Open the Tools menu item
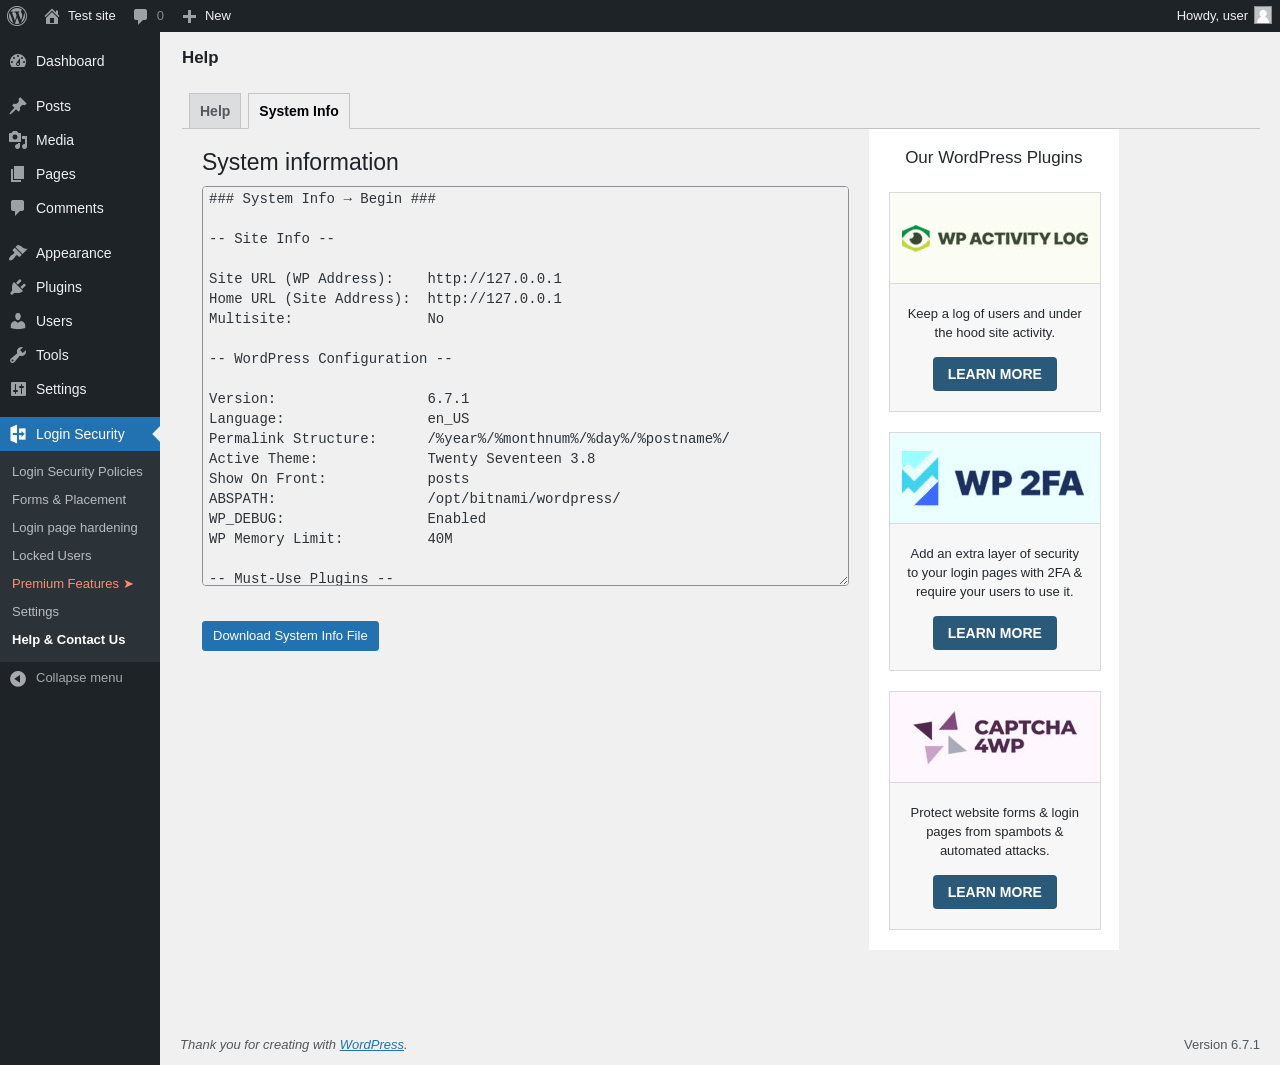The image size is (1280, 1065). [x=80, y=355]
